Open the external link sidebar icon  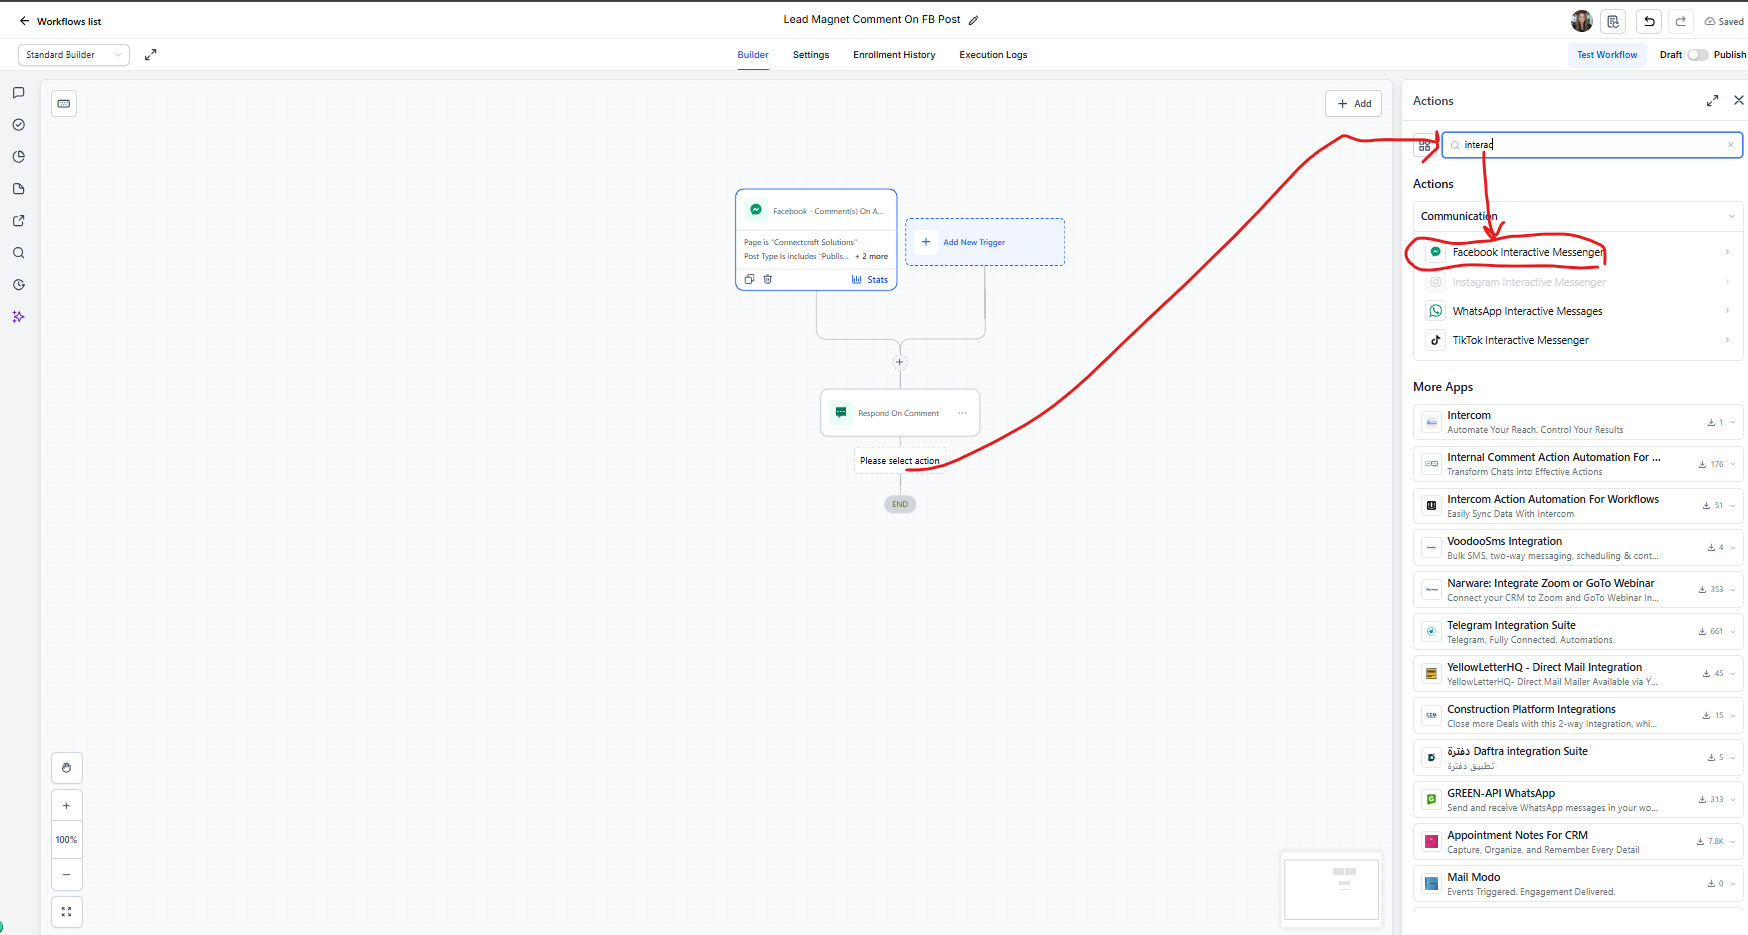(18, 221)
